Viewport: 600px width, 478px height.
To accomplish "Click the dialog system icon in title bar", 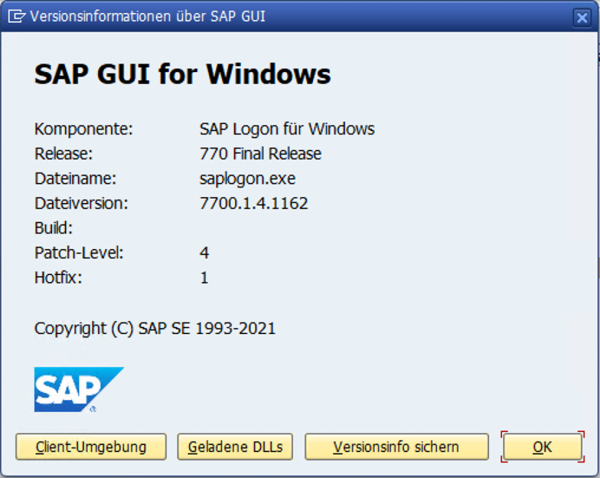I will 16,16.
